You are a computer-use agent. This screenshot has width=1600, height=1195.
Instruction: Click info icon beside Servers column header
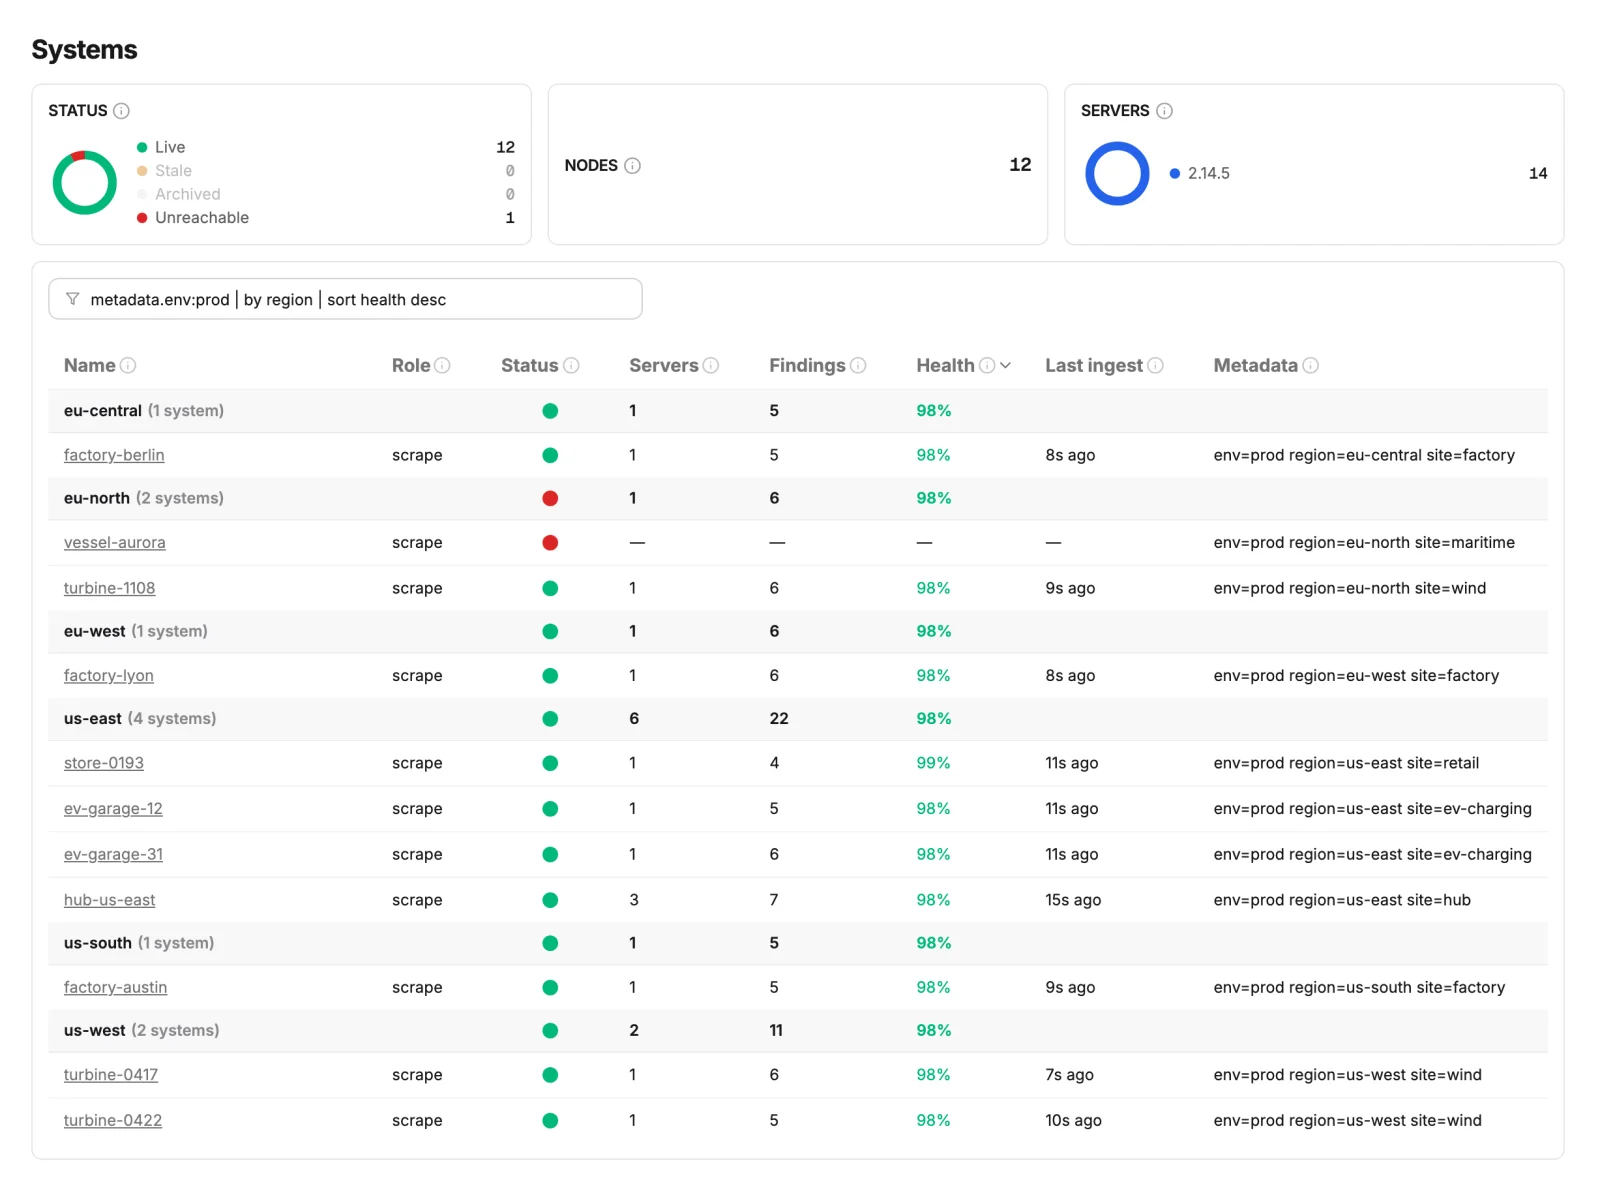coord(711,366)
